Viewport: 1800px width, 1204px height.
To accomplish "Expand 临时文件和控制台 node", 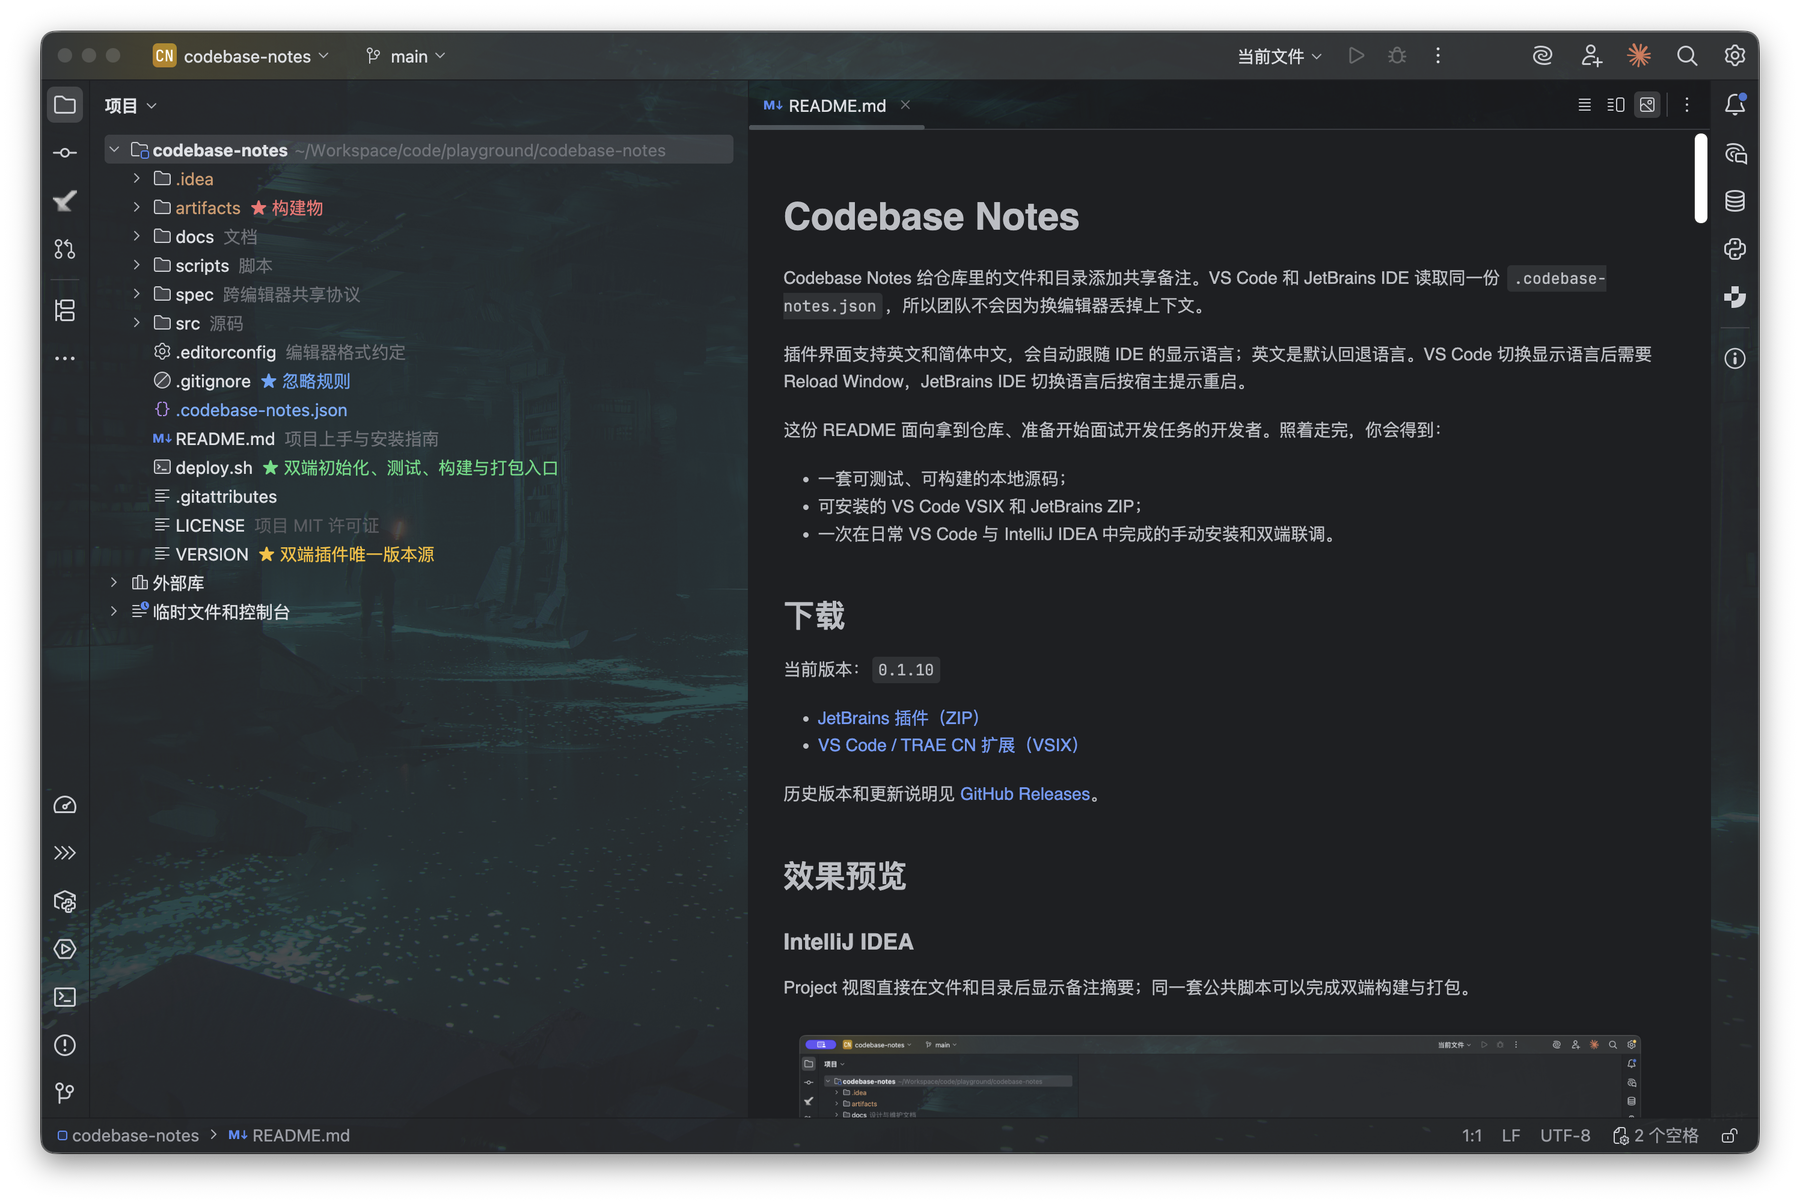I will click(x=114, y=611).
